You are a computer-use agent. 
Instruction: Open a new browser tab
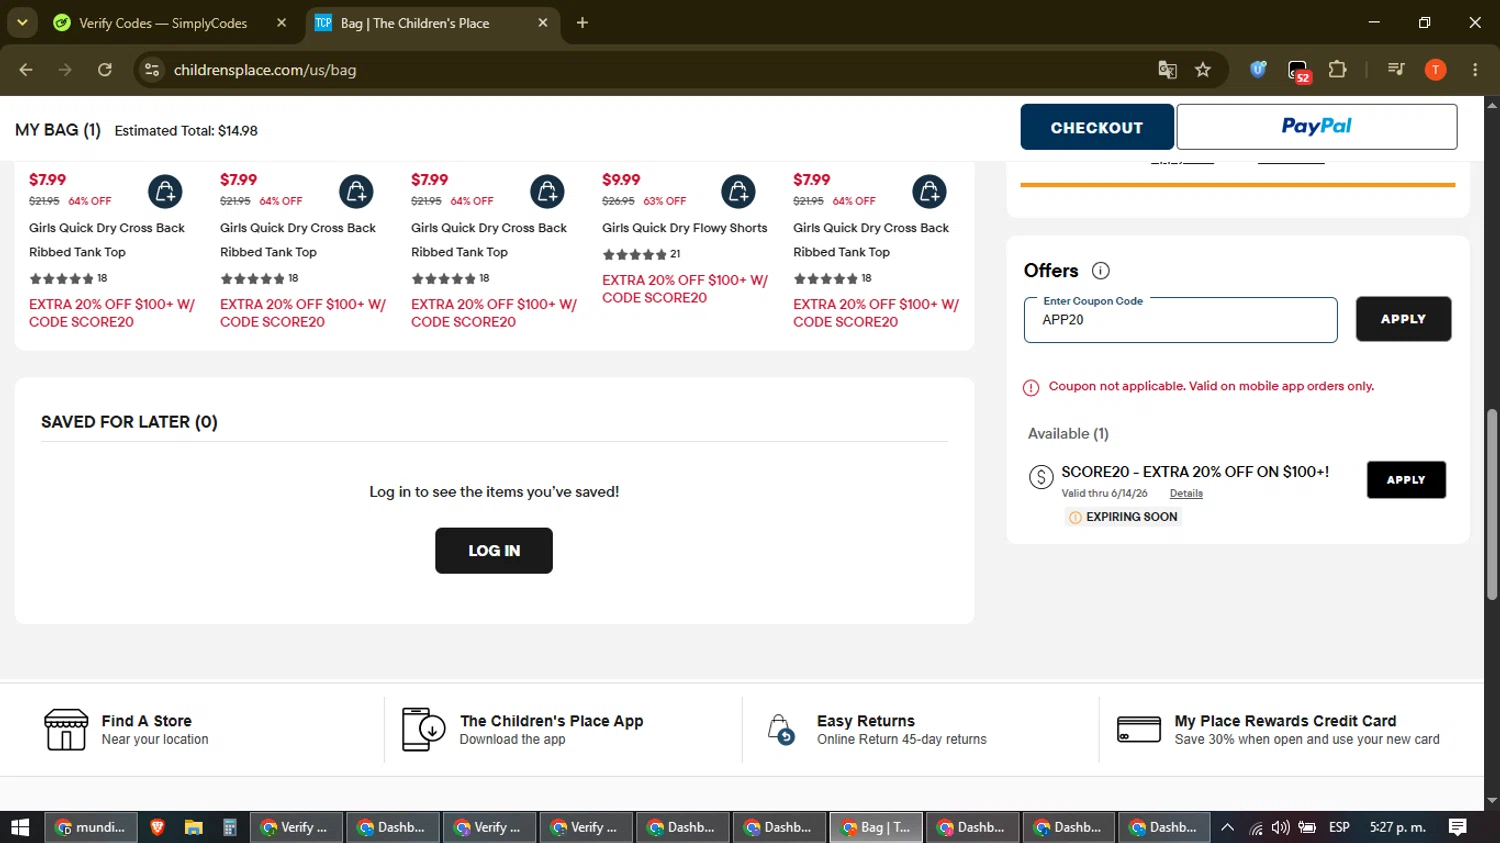pyautogui.click(x=582, y=23)
